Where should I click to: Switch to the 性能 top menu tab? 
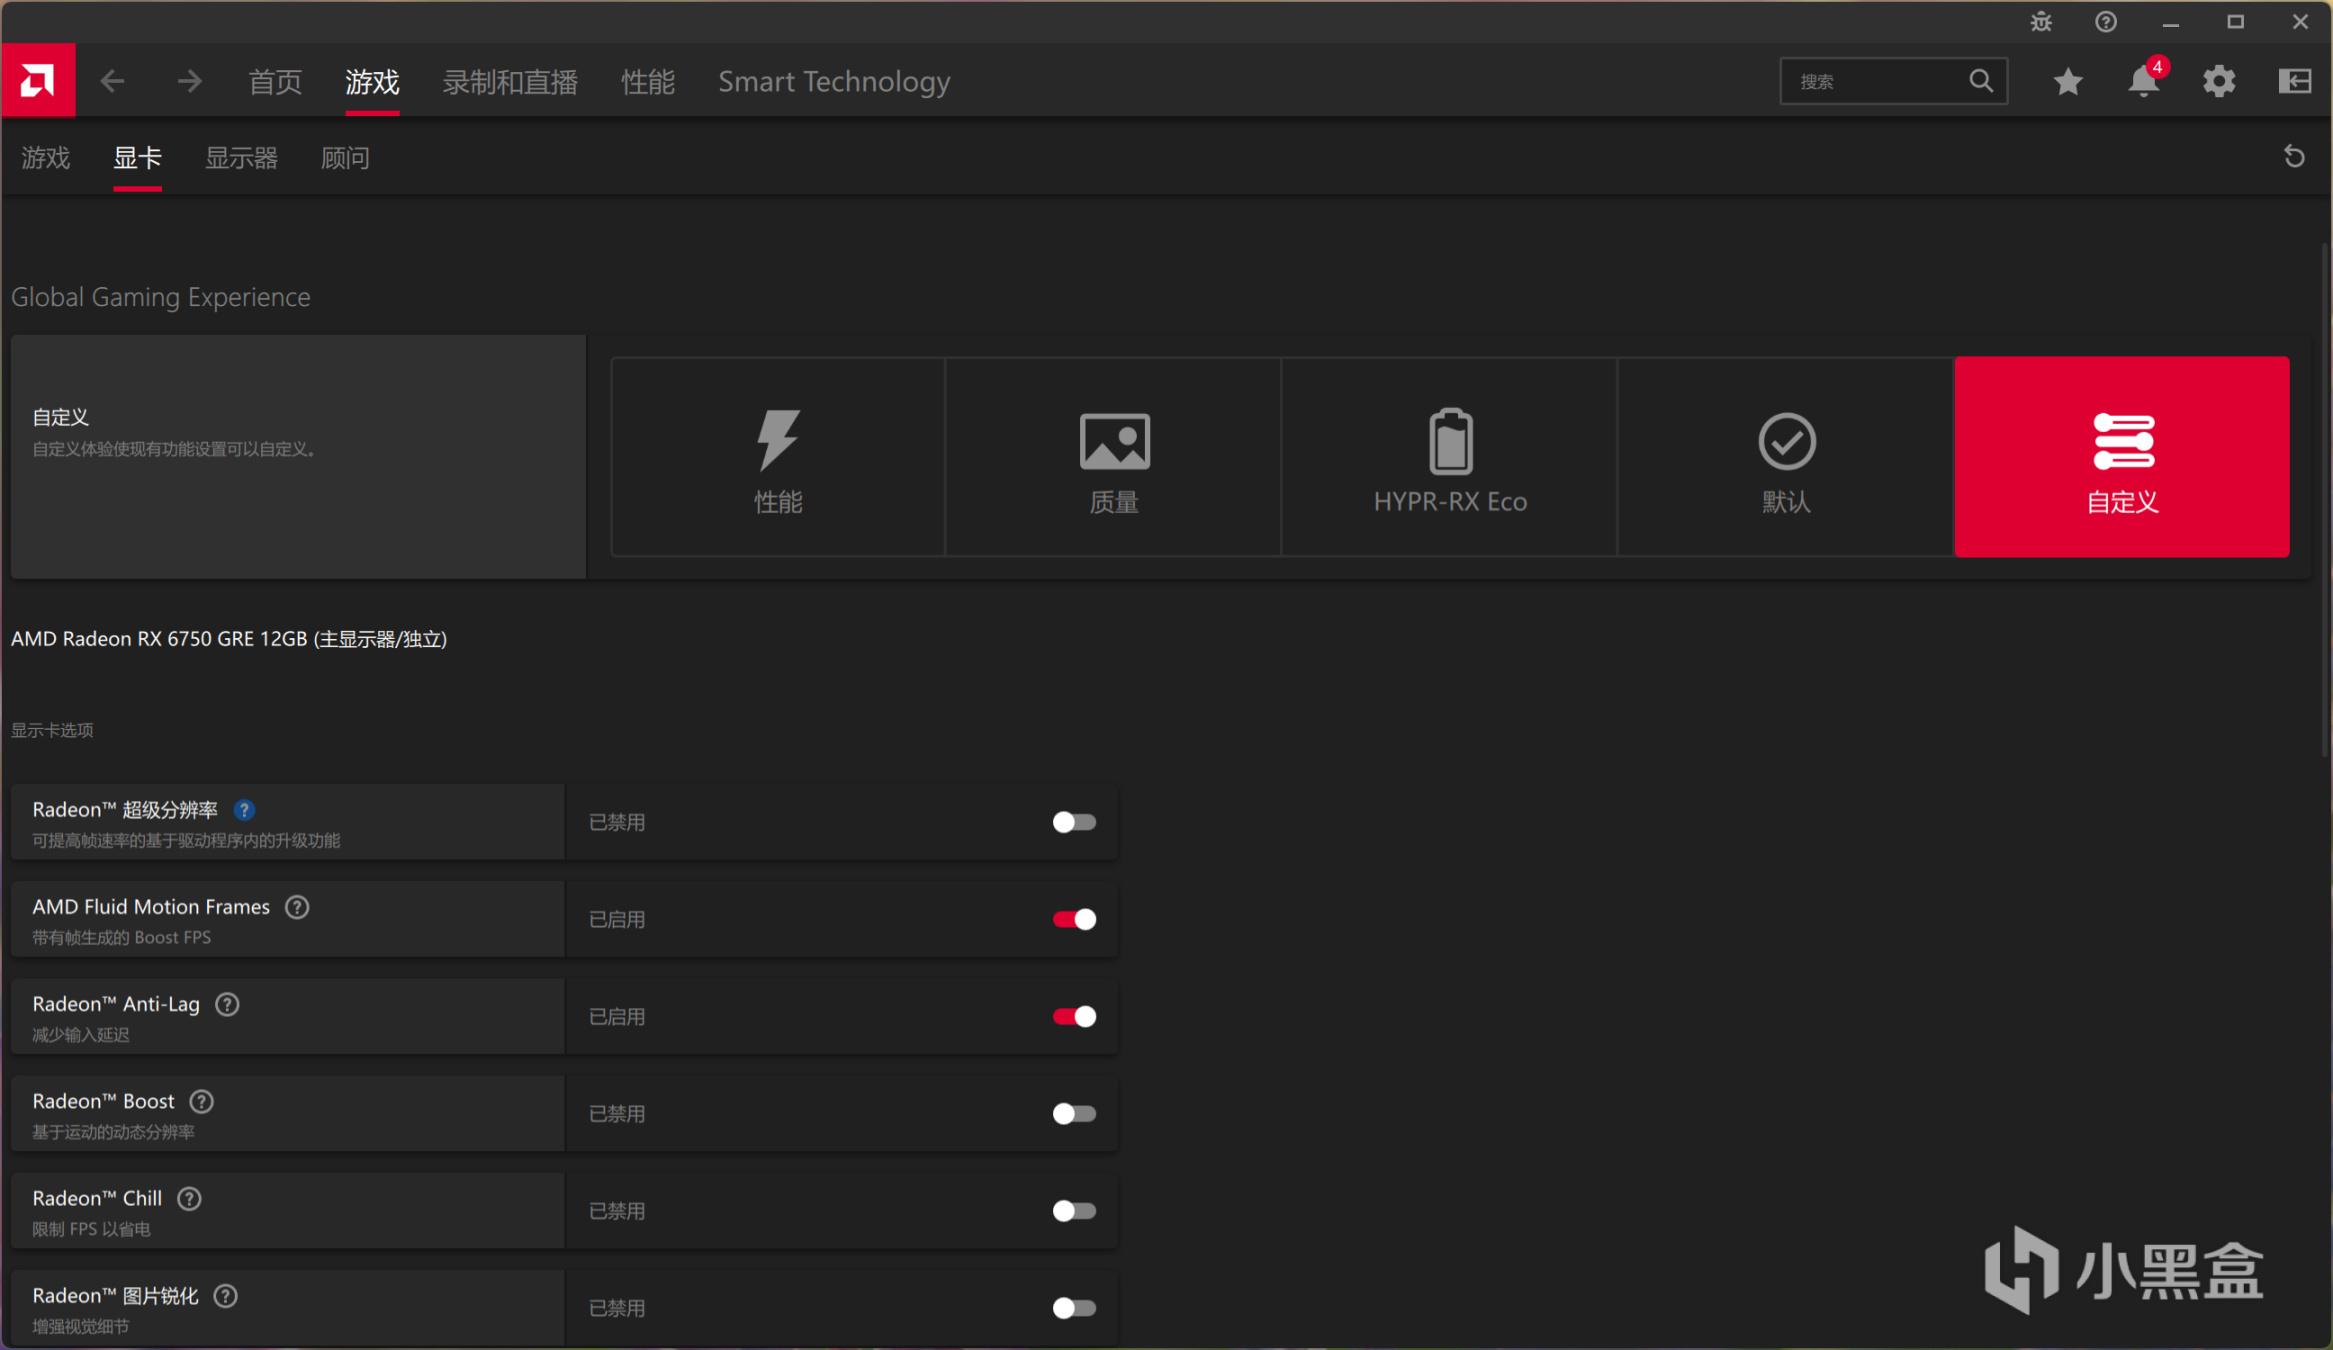click(647, 81)
